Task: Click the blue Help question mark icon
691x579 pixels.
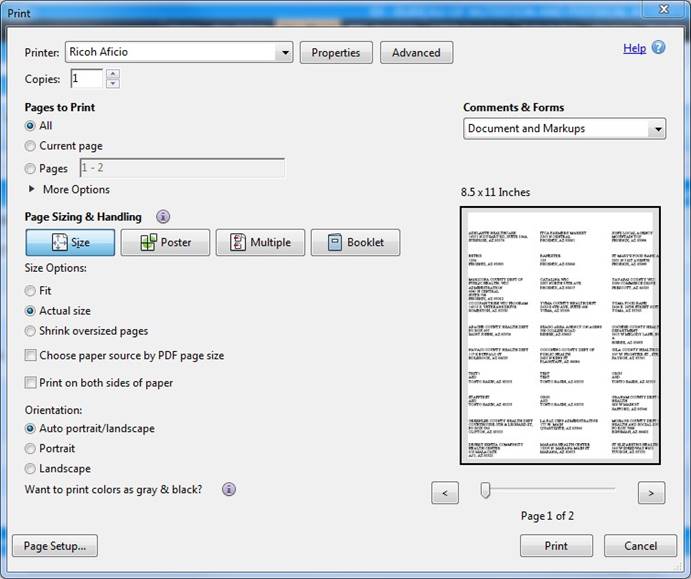Action: [658, 48]
